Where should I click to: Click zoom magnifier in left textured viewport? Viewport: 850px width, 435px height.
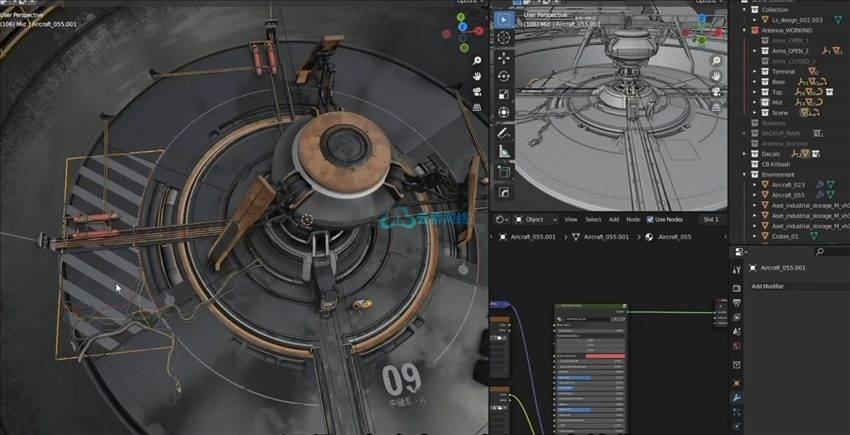[477, 61]
